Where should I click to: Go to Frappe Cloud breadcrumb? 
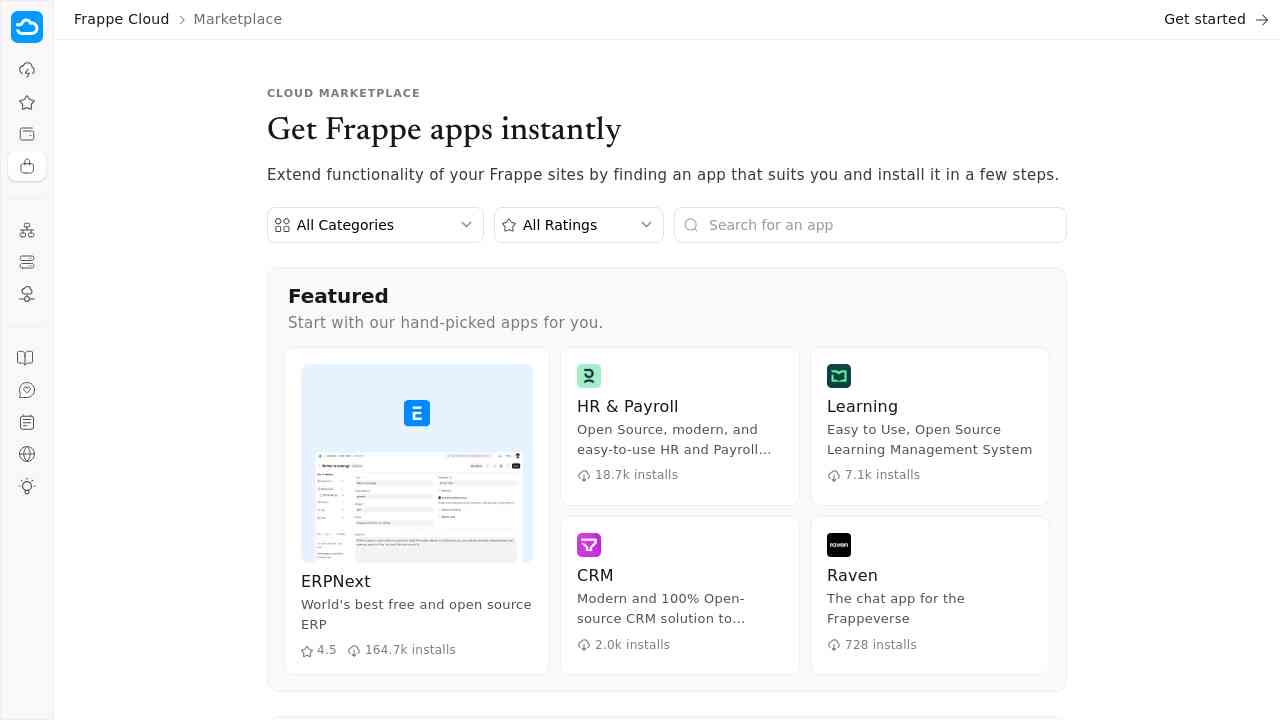[122, 19]
